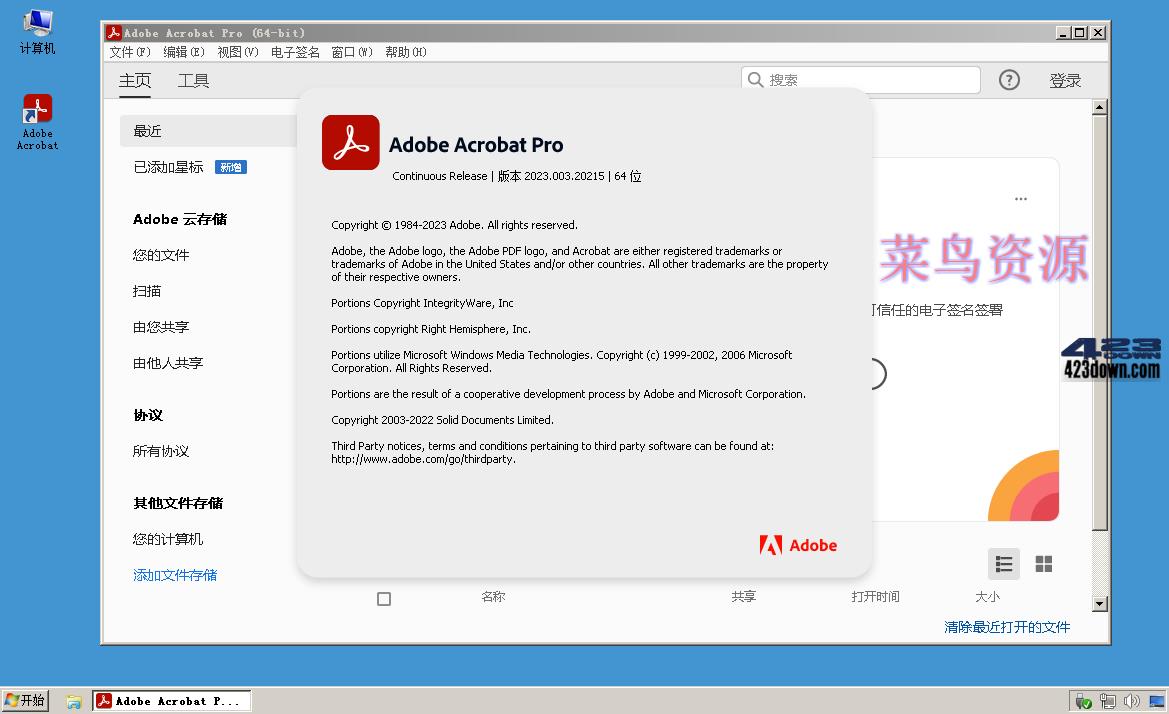Open the help question-mark icon
The image size is (1169, 714).
pyautogui.click(x=1009, y=79)
